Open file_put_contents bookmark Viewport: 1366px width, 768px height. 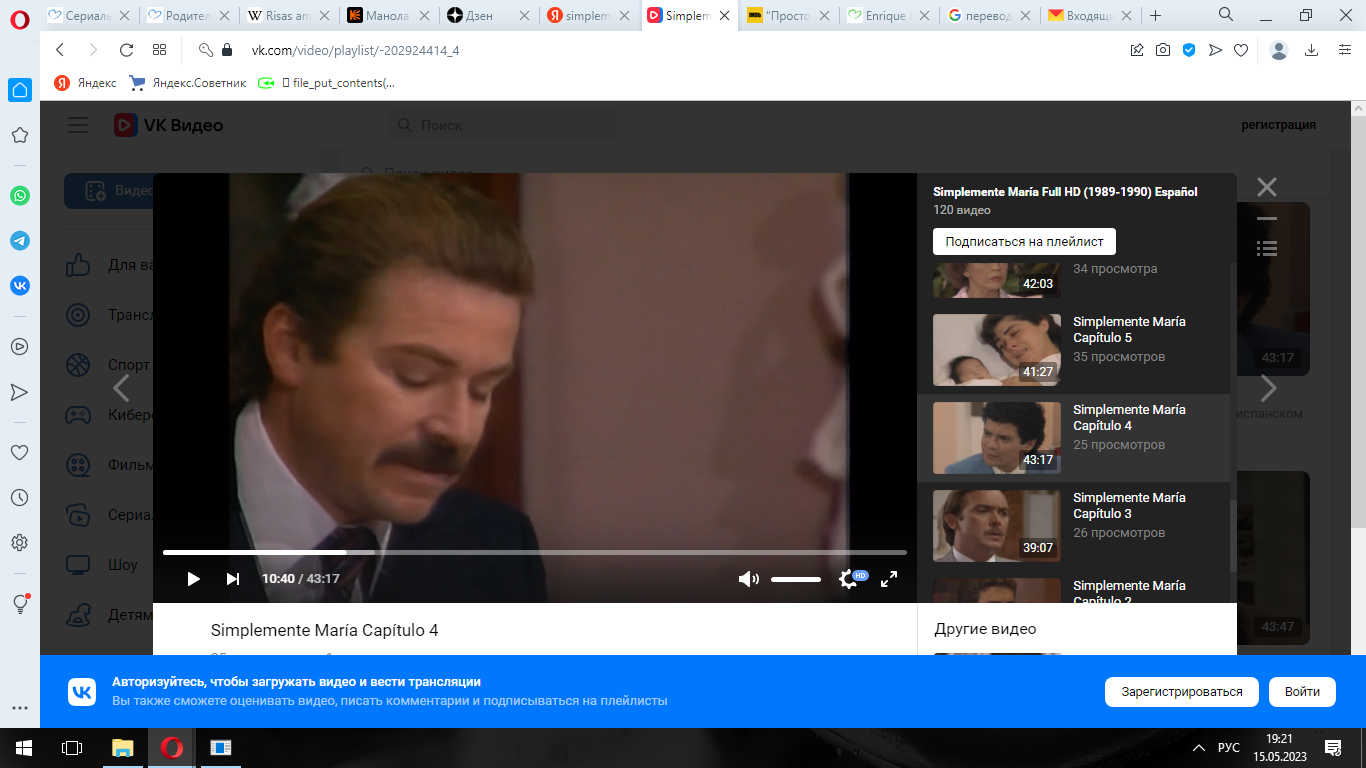[x=327, y=83]
